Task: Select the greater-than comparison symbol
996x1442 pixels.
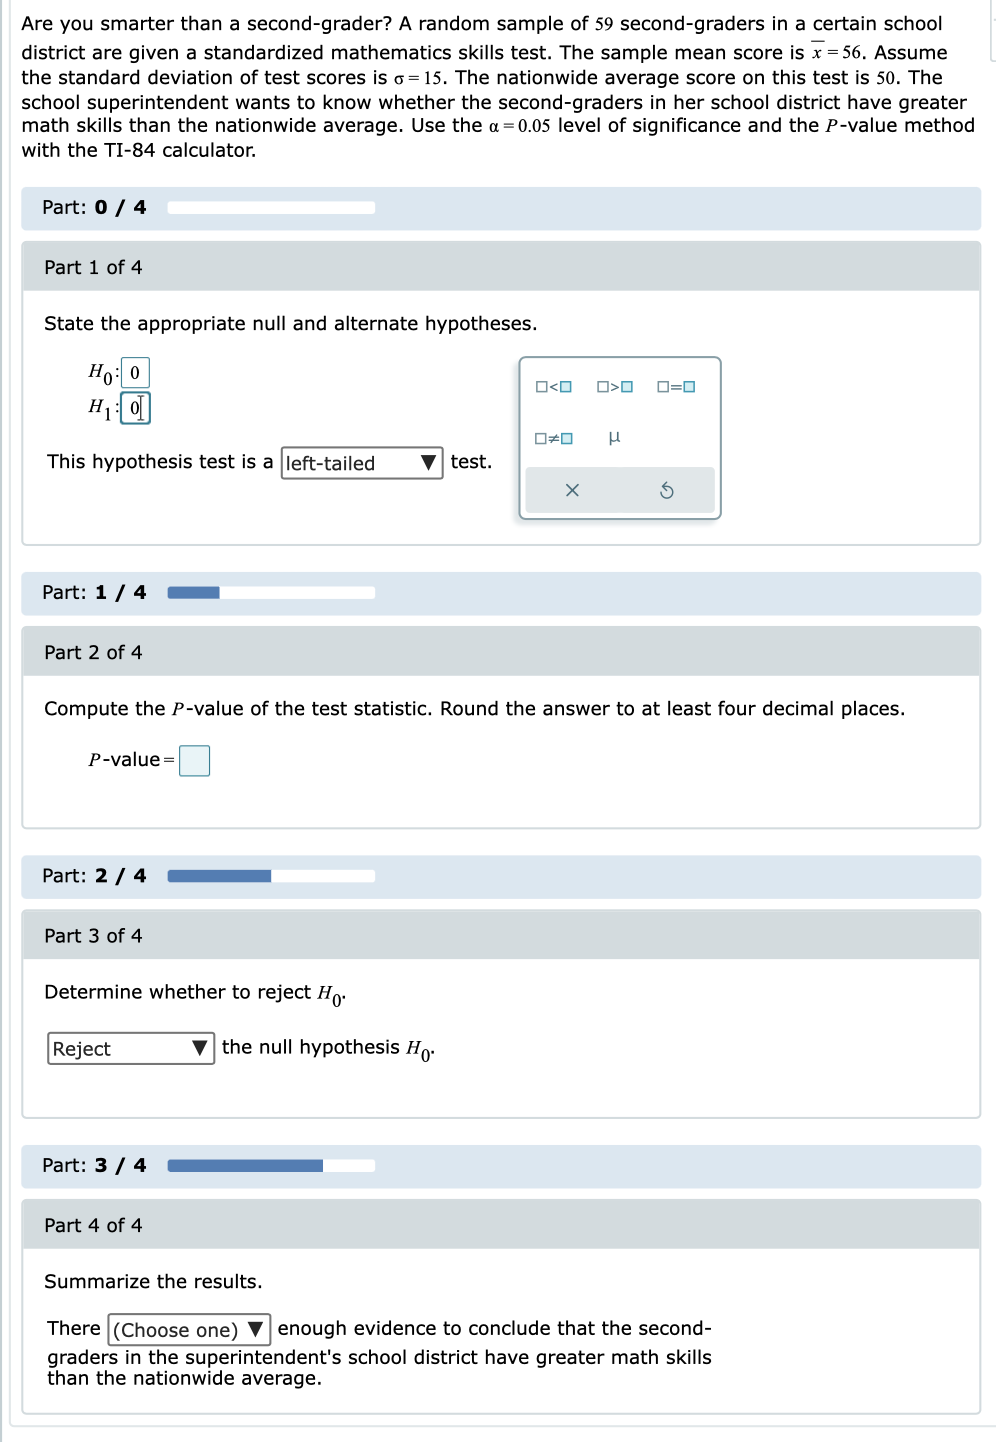Action: (x=613, y=385)
